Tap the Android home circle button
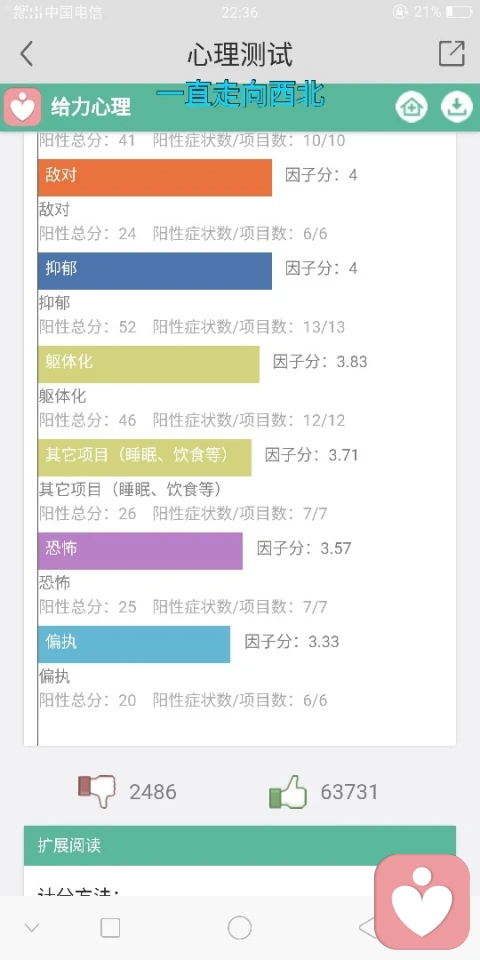Screen dimensions: 480x960 point(239,928)
